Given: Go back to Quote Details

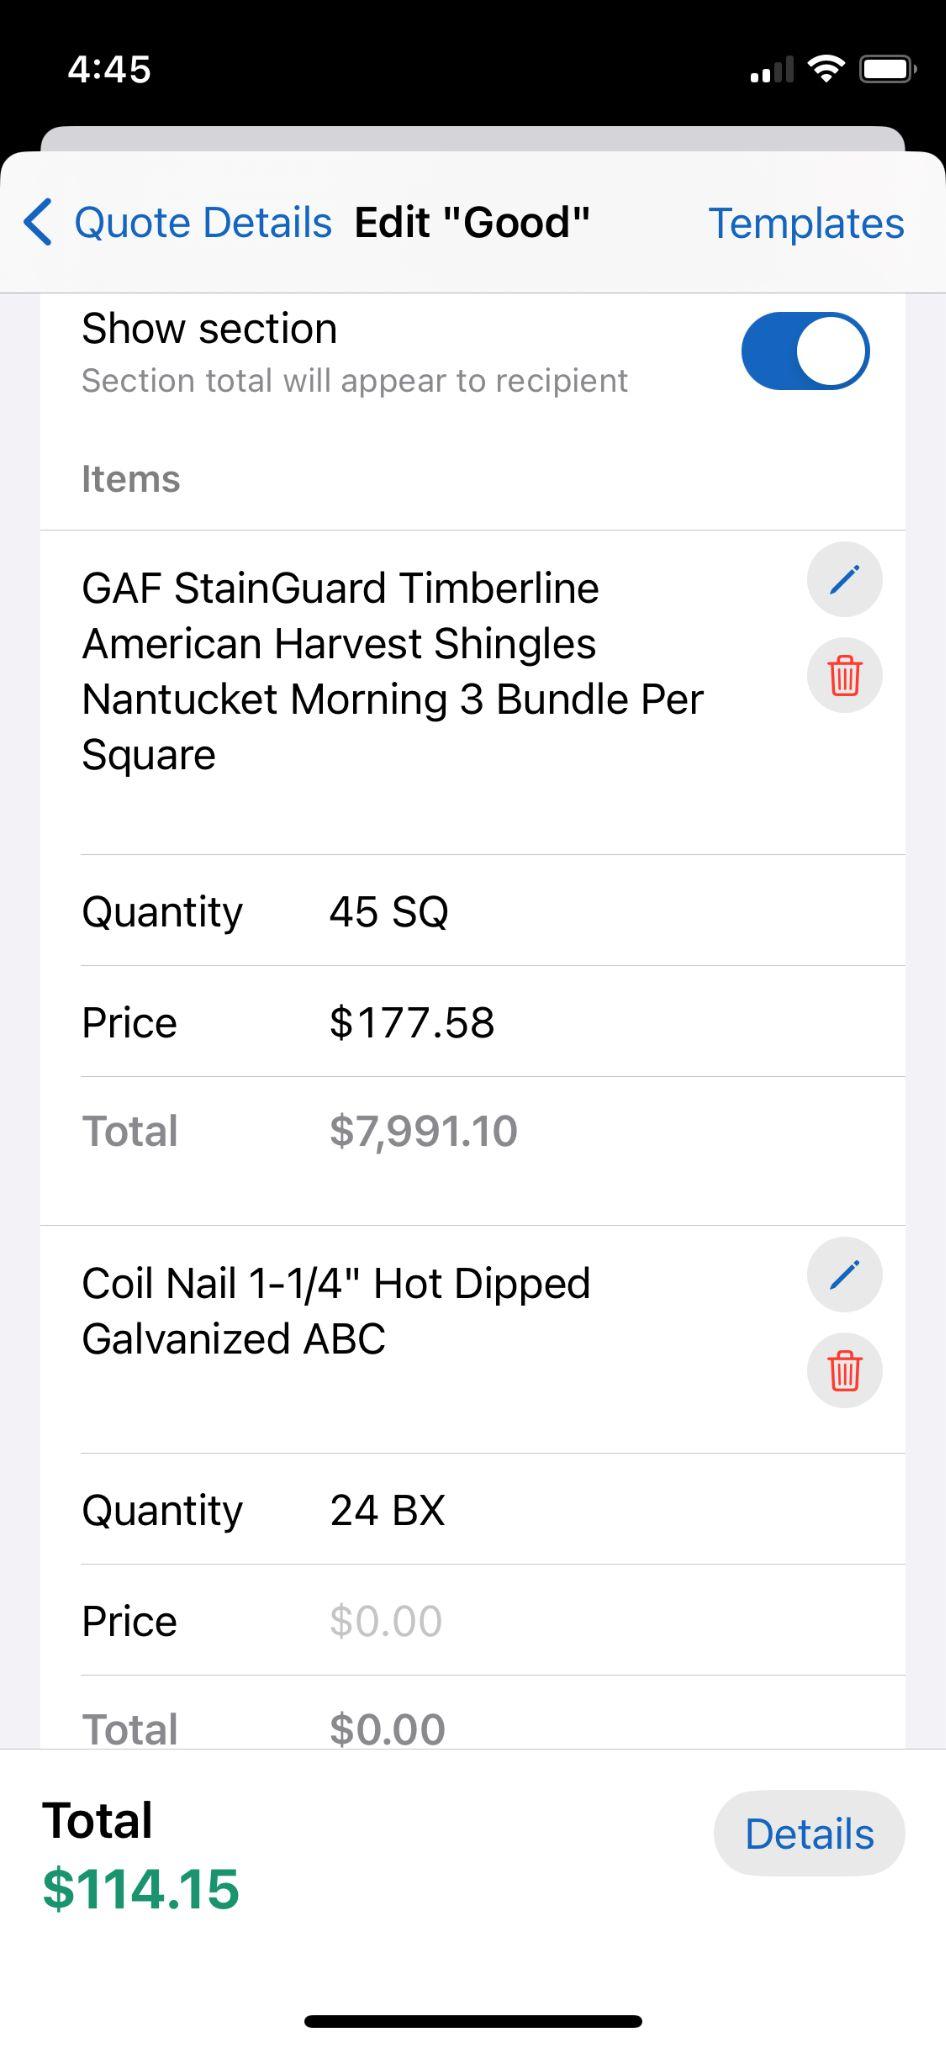Looking at the screenshot, I should [x=202, y=222].
